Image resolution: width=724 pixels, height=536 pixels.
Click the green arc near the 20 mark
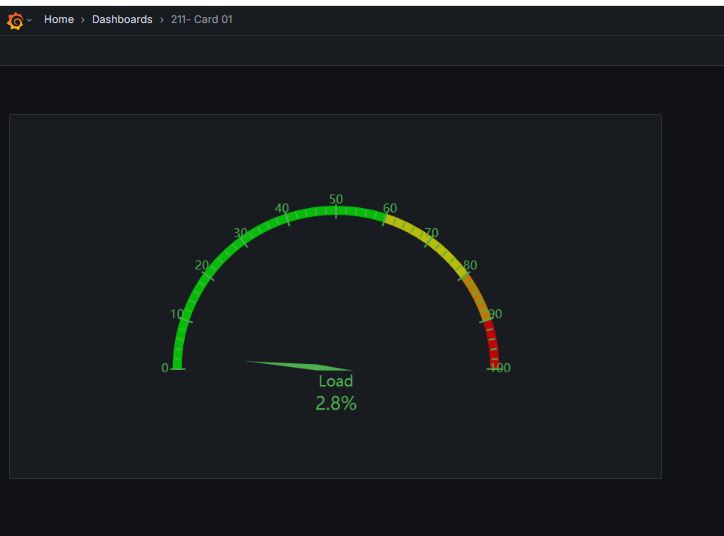point(206,276)
